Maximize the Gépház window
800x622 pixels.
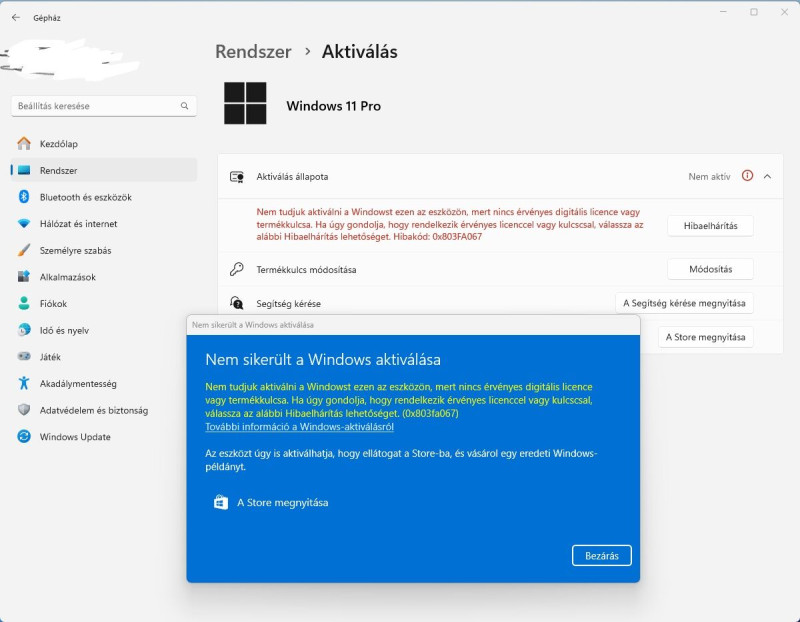[x=754, y=12]
